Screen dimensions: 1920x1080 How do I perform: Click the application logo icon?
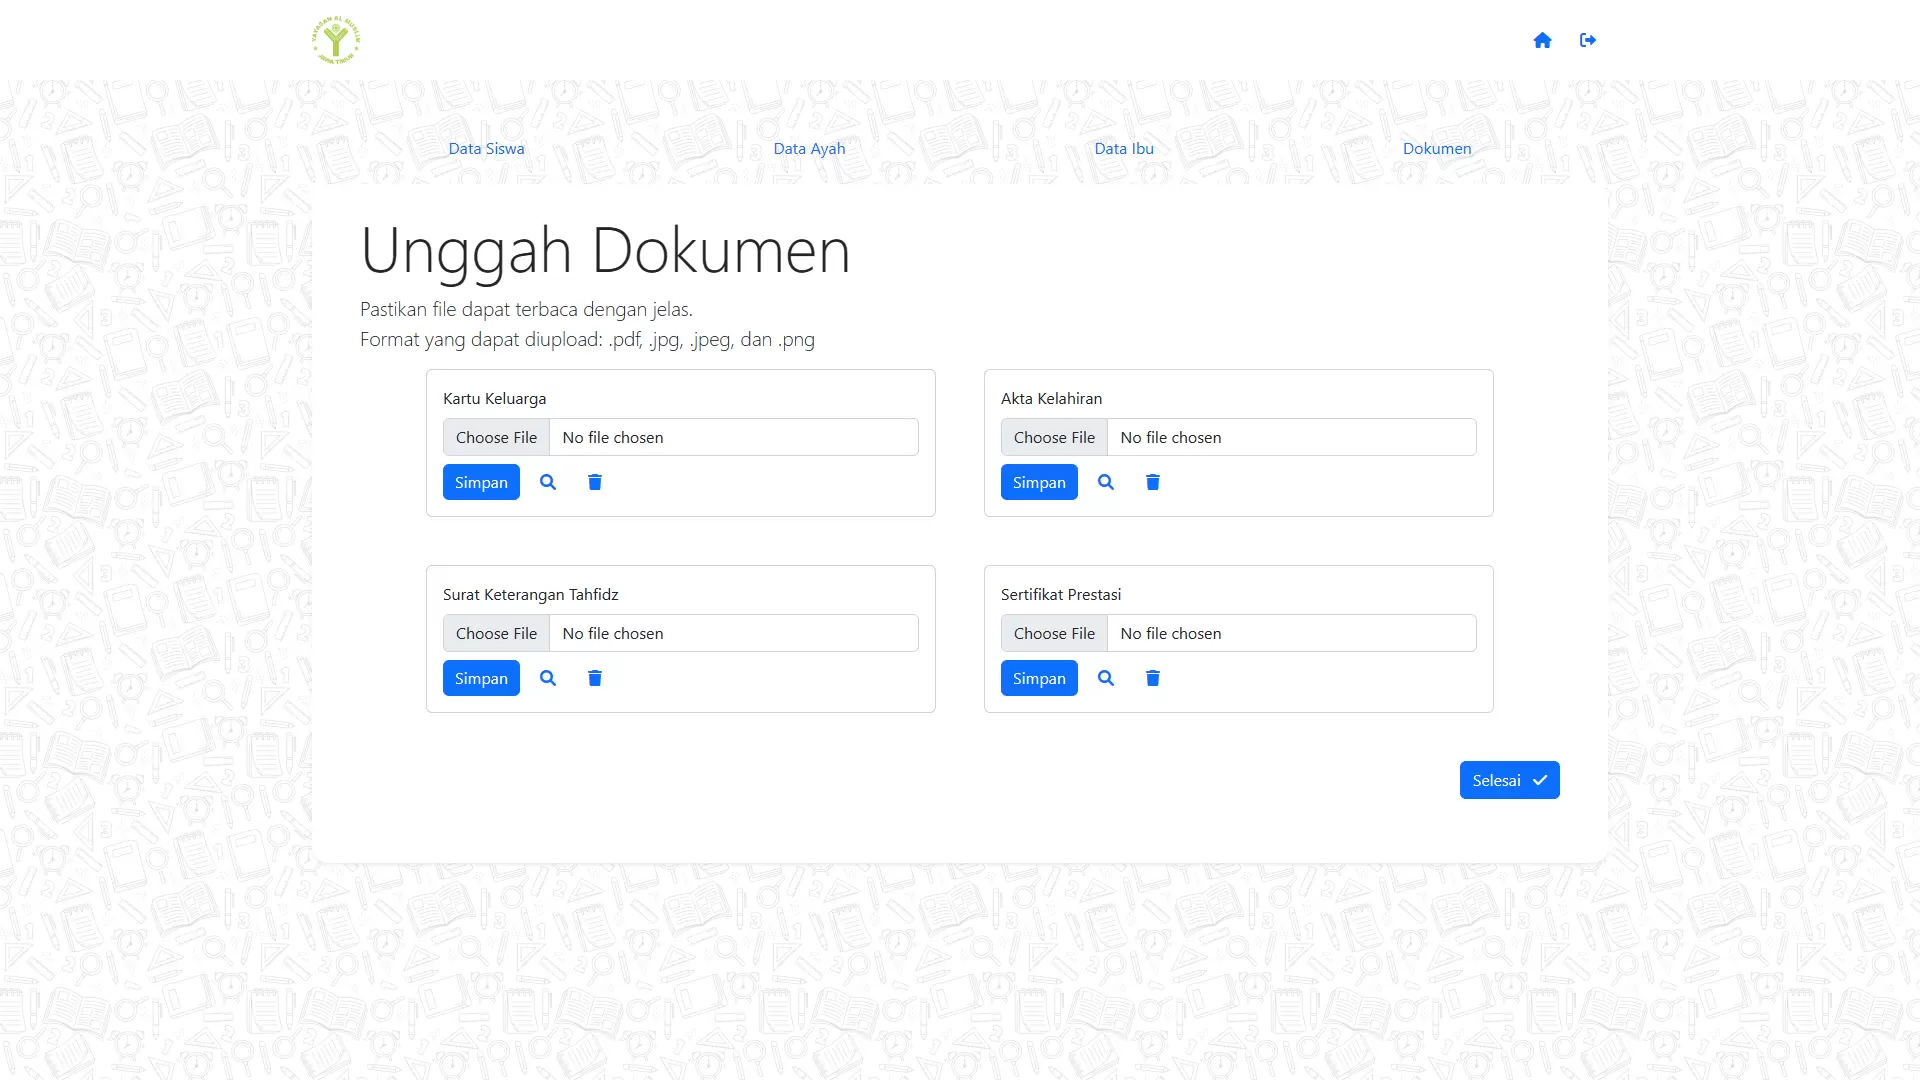point(336,40)
